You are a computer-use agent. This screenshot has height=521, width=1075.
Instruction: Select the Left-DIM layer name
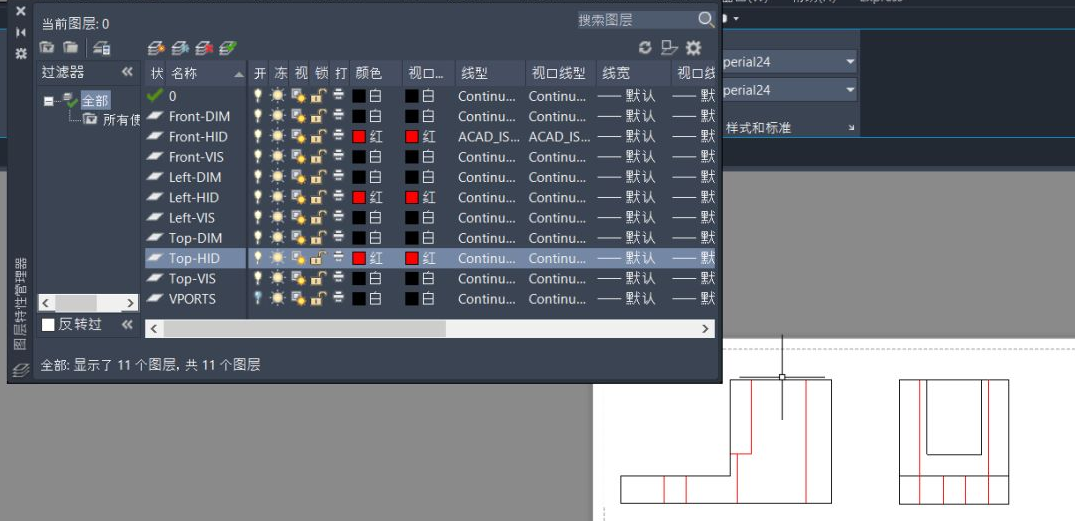click(x=195, y=178)
